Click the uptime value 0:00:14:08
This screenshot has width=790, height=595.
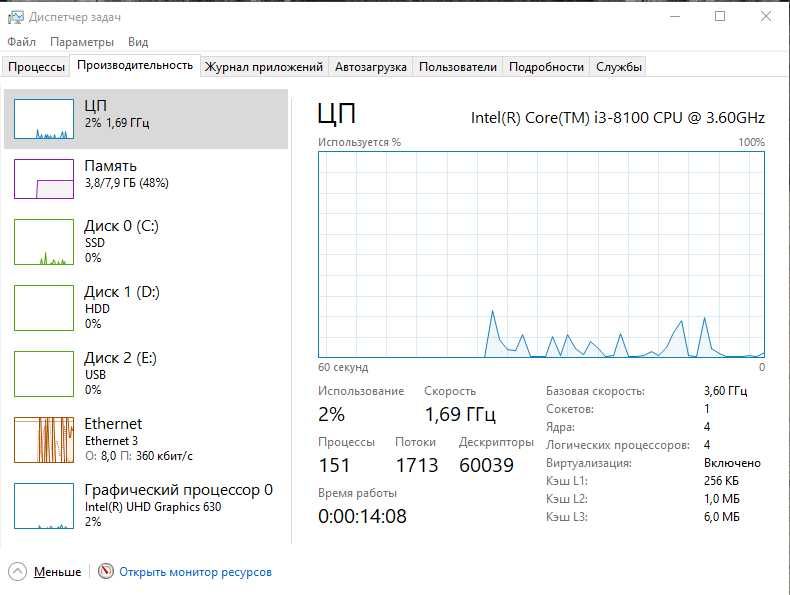pyautogui.click(x=362, y=516)
